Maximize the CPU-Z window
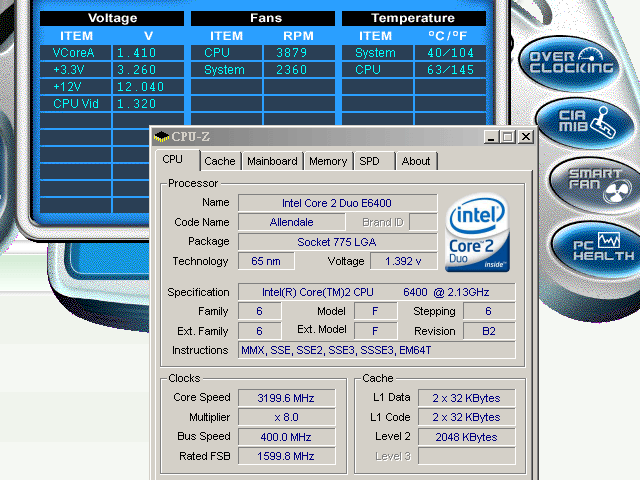The width and height of the screenshot is (640, 480). (508, 137)
